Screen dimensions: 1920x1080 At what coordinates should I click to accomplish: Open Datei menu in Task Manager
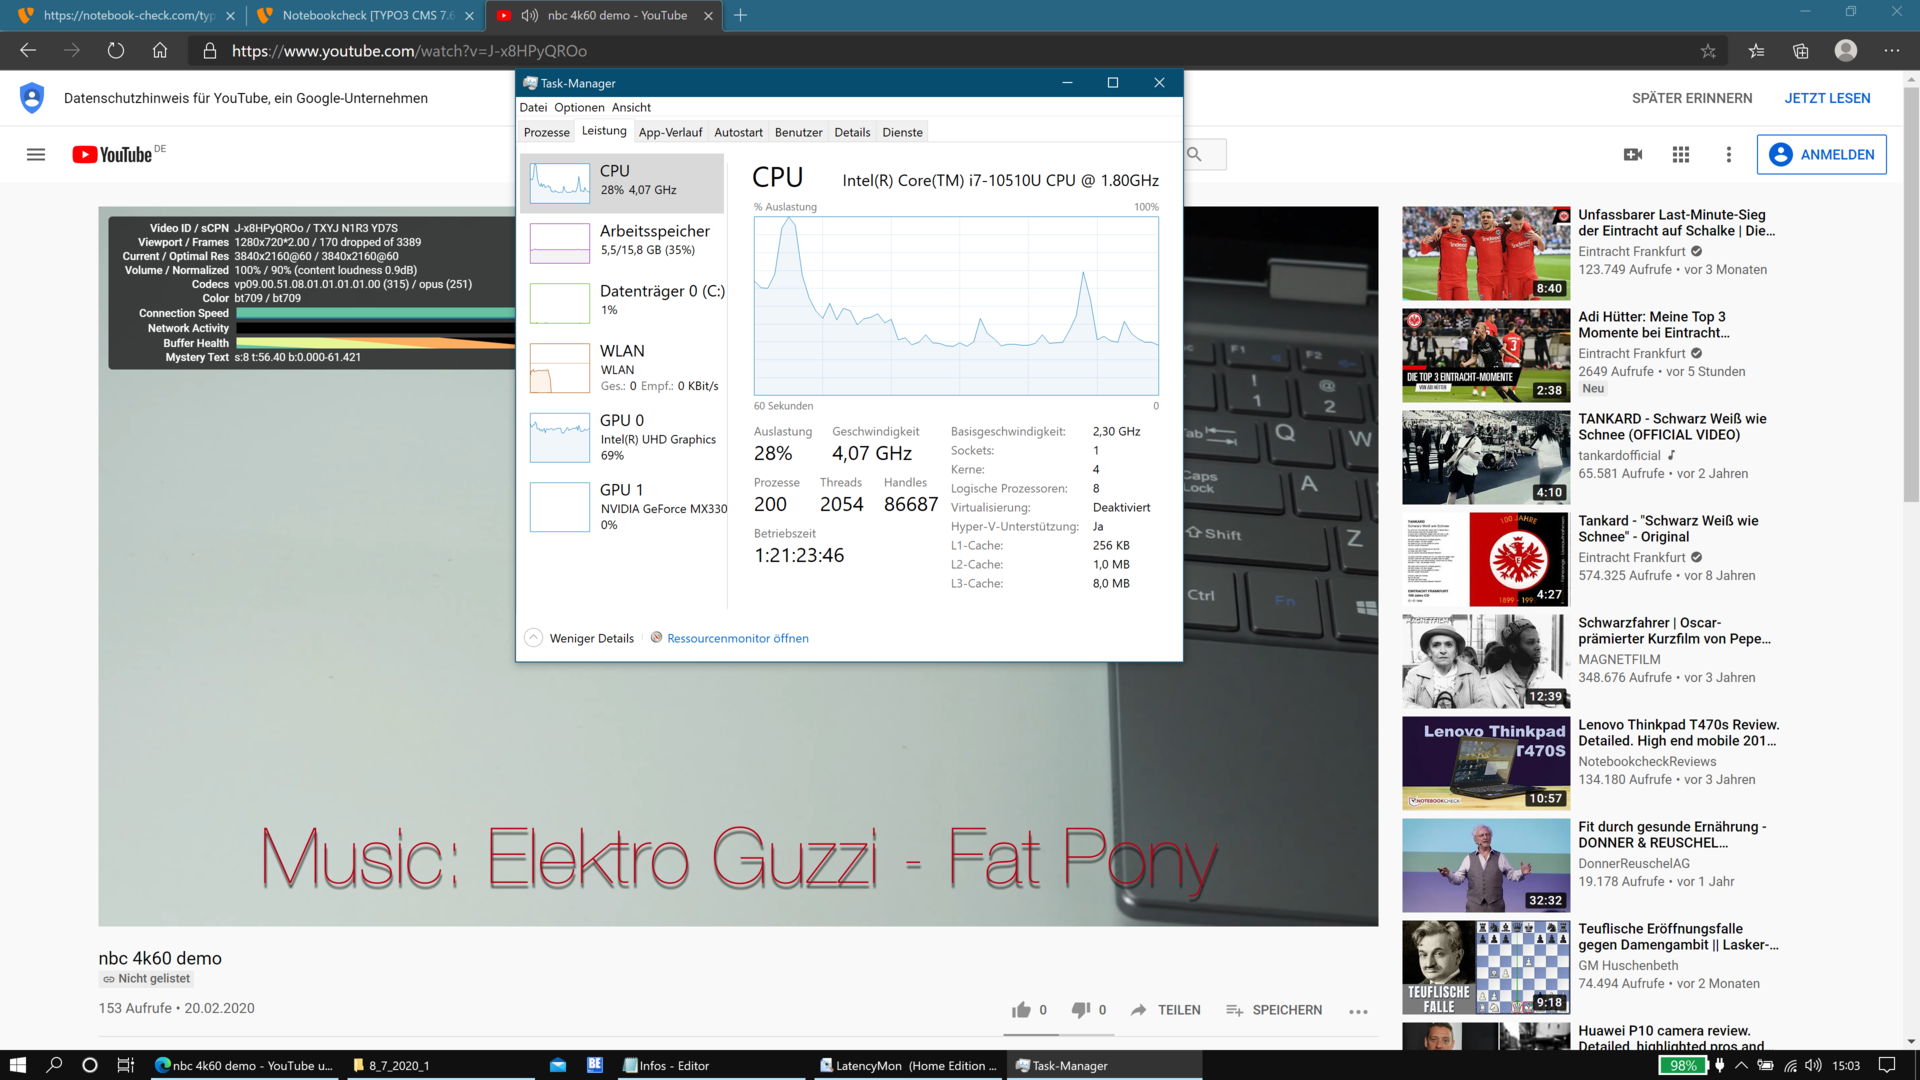coord(533,107)
